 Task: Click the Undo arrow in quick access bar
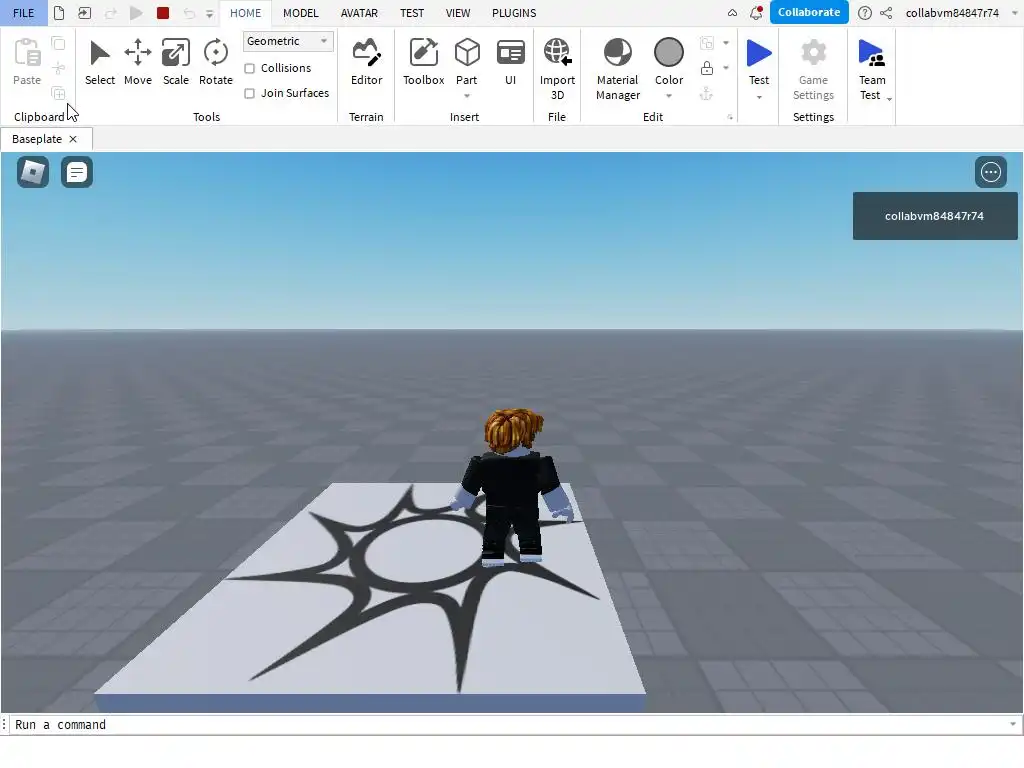point(189,12)
